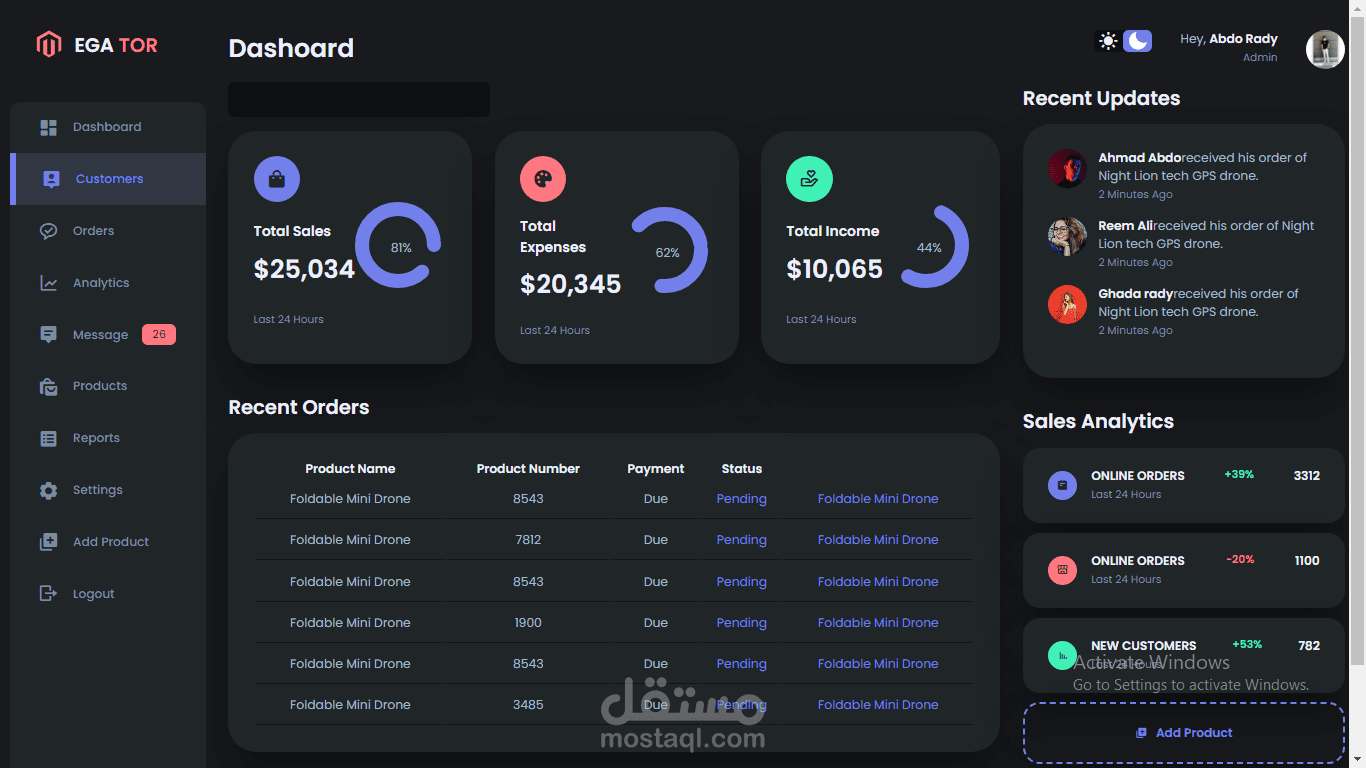Click the Analytics line chart icon
1366x768 pixels.
(x=48, y=283)
